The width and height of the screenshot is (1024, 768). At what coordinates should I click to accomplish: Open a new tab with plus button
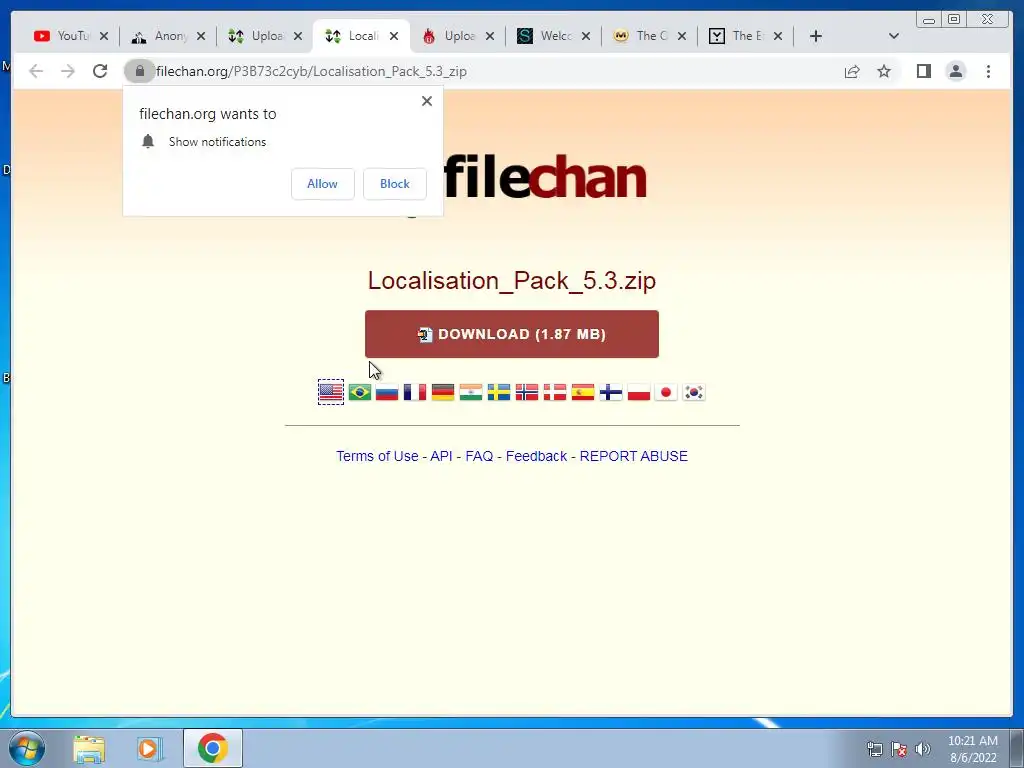point(816,36)
